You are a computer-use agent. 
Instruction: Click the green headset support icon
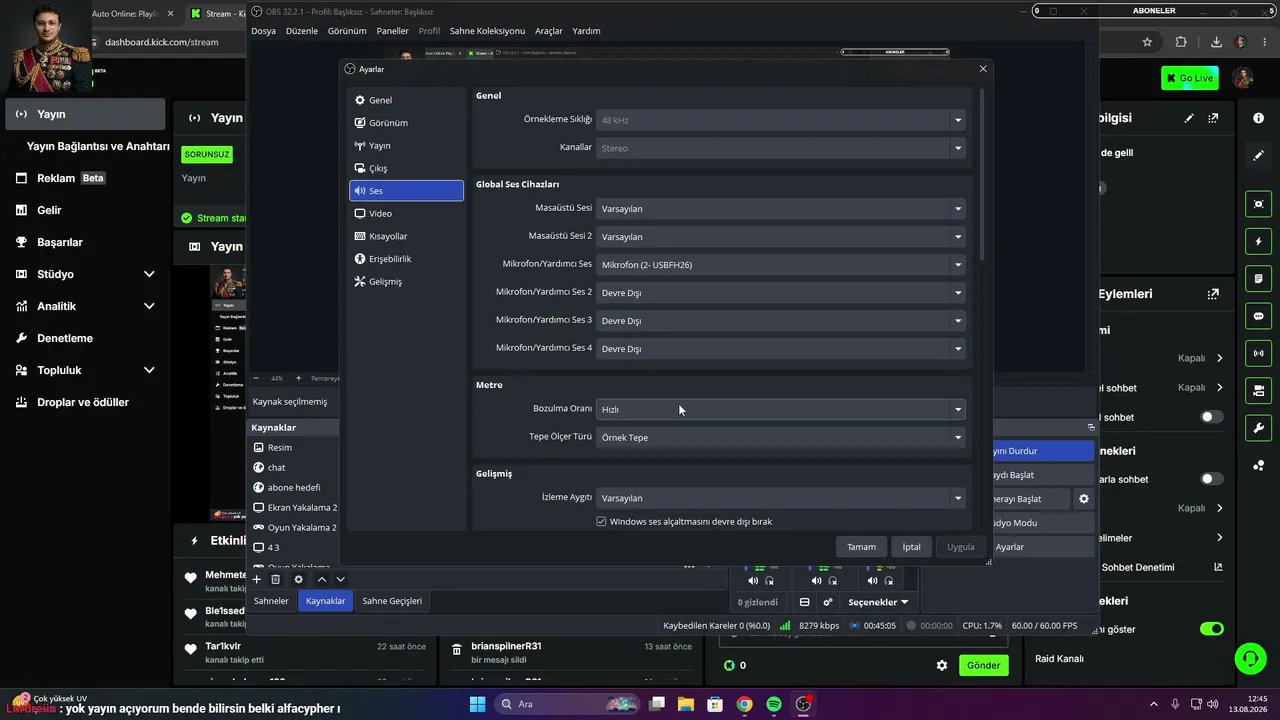(x=1250, y=658)
